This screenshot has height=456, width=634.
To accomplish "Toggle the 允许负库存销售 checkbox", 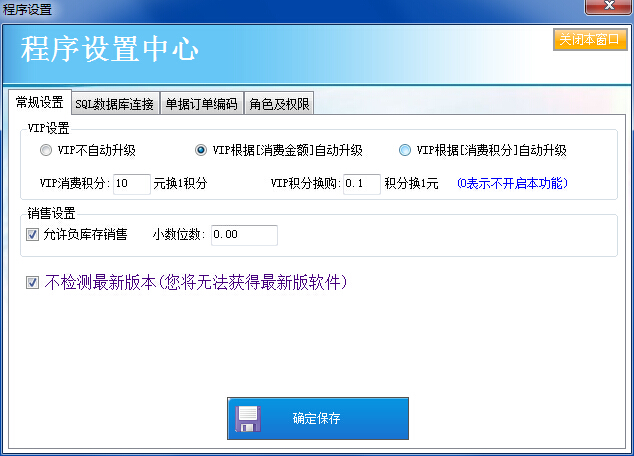I will (33, 235).
